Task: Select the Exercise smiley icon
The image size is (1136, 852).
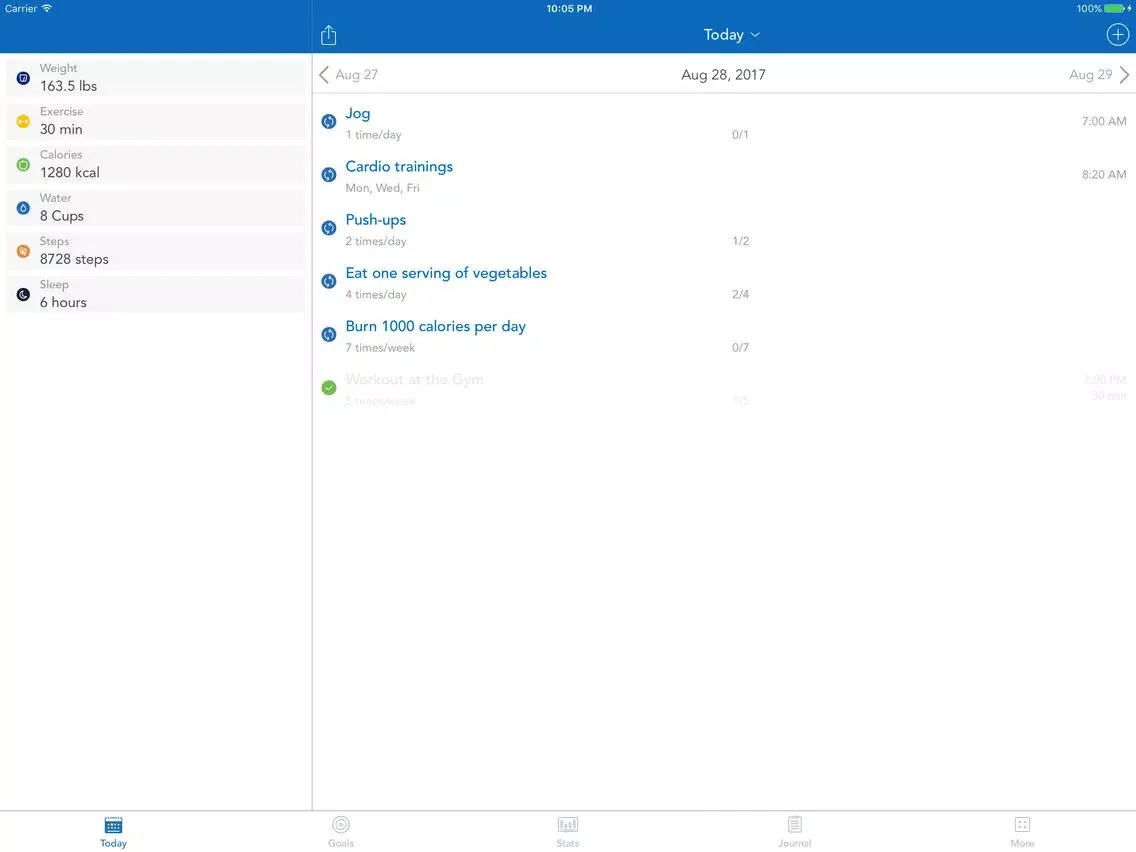Action: tap(22, 120)
